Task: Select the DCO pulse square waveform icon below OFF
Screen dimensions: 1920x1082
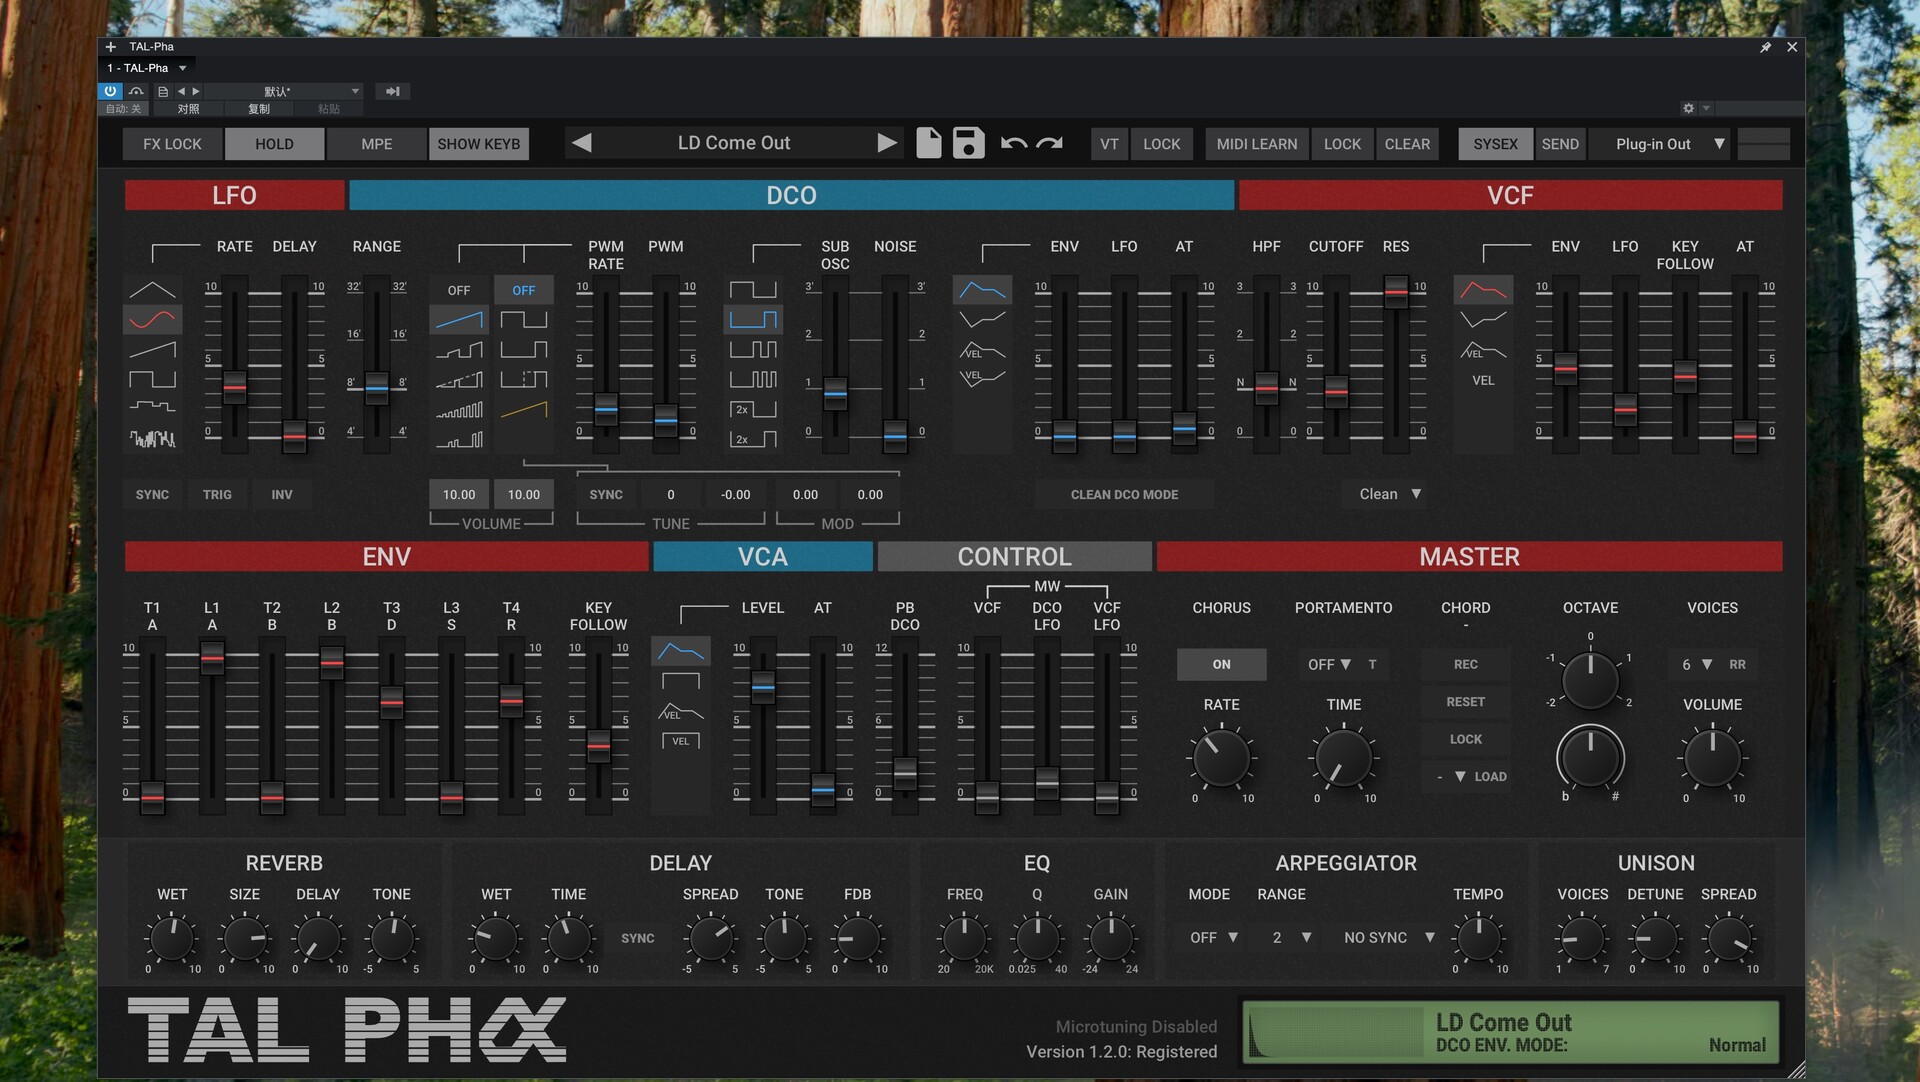Action: [x=524, y=320]
